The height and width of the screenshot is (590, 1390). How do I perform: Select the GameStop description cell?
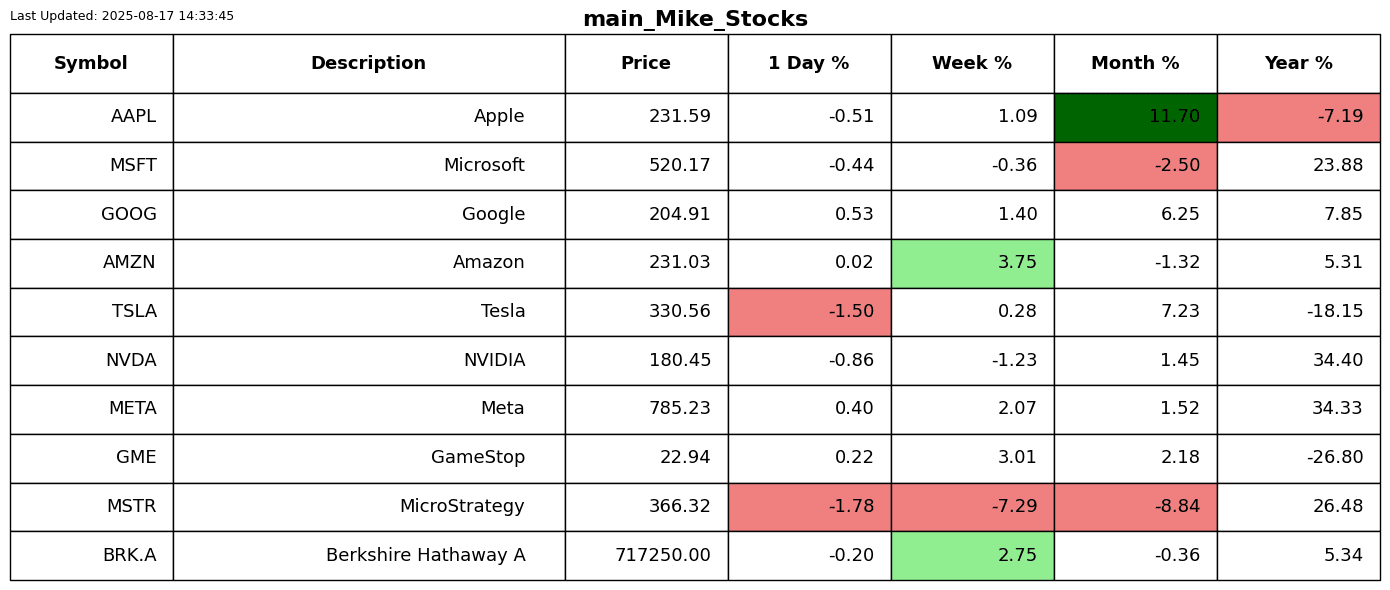[x=368, y=458]
